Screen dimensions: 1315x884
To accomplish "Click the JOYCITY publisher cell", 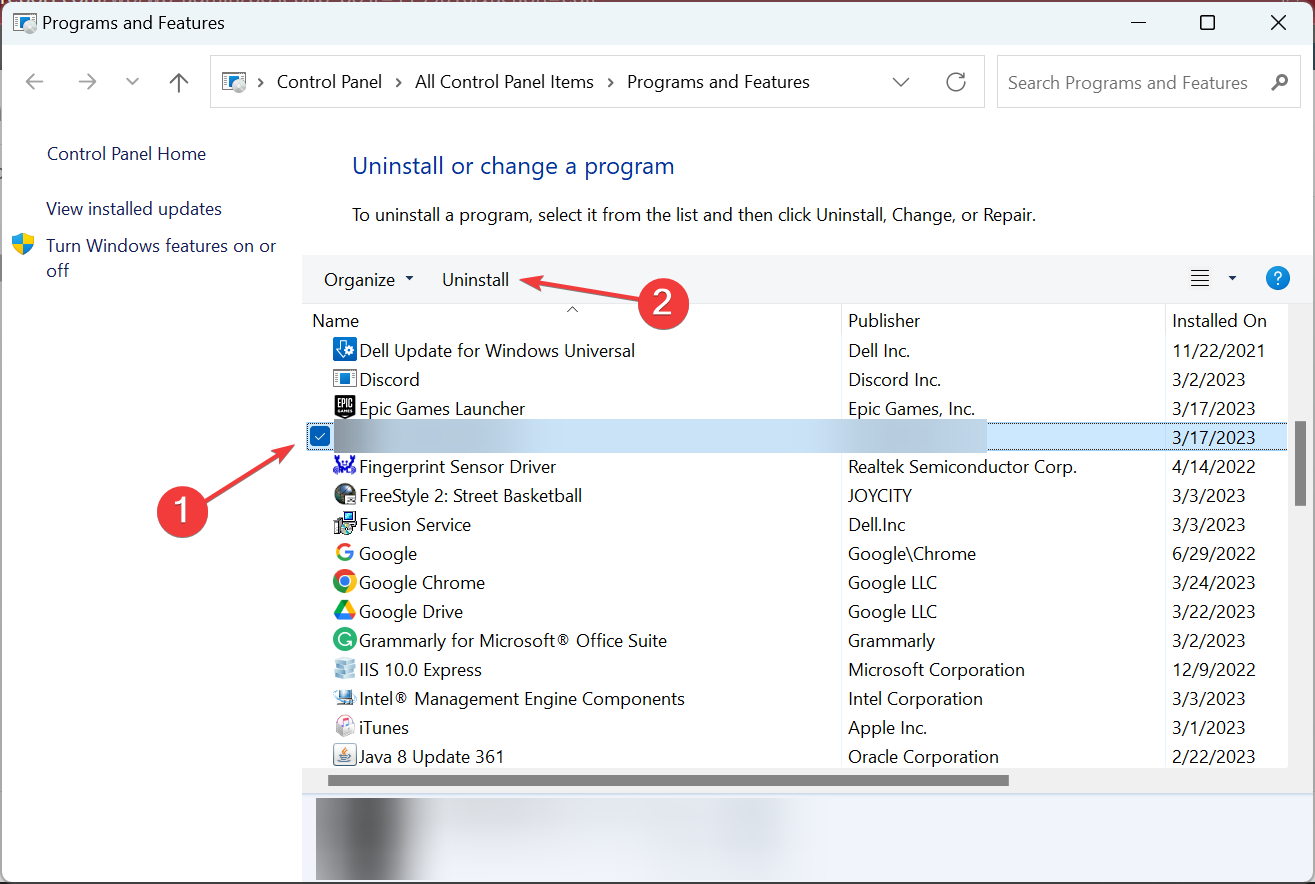I will coord(880,496).
